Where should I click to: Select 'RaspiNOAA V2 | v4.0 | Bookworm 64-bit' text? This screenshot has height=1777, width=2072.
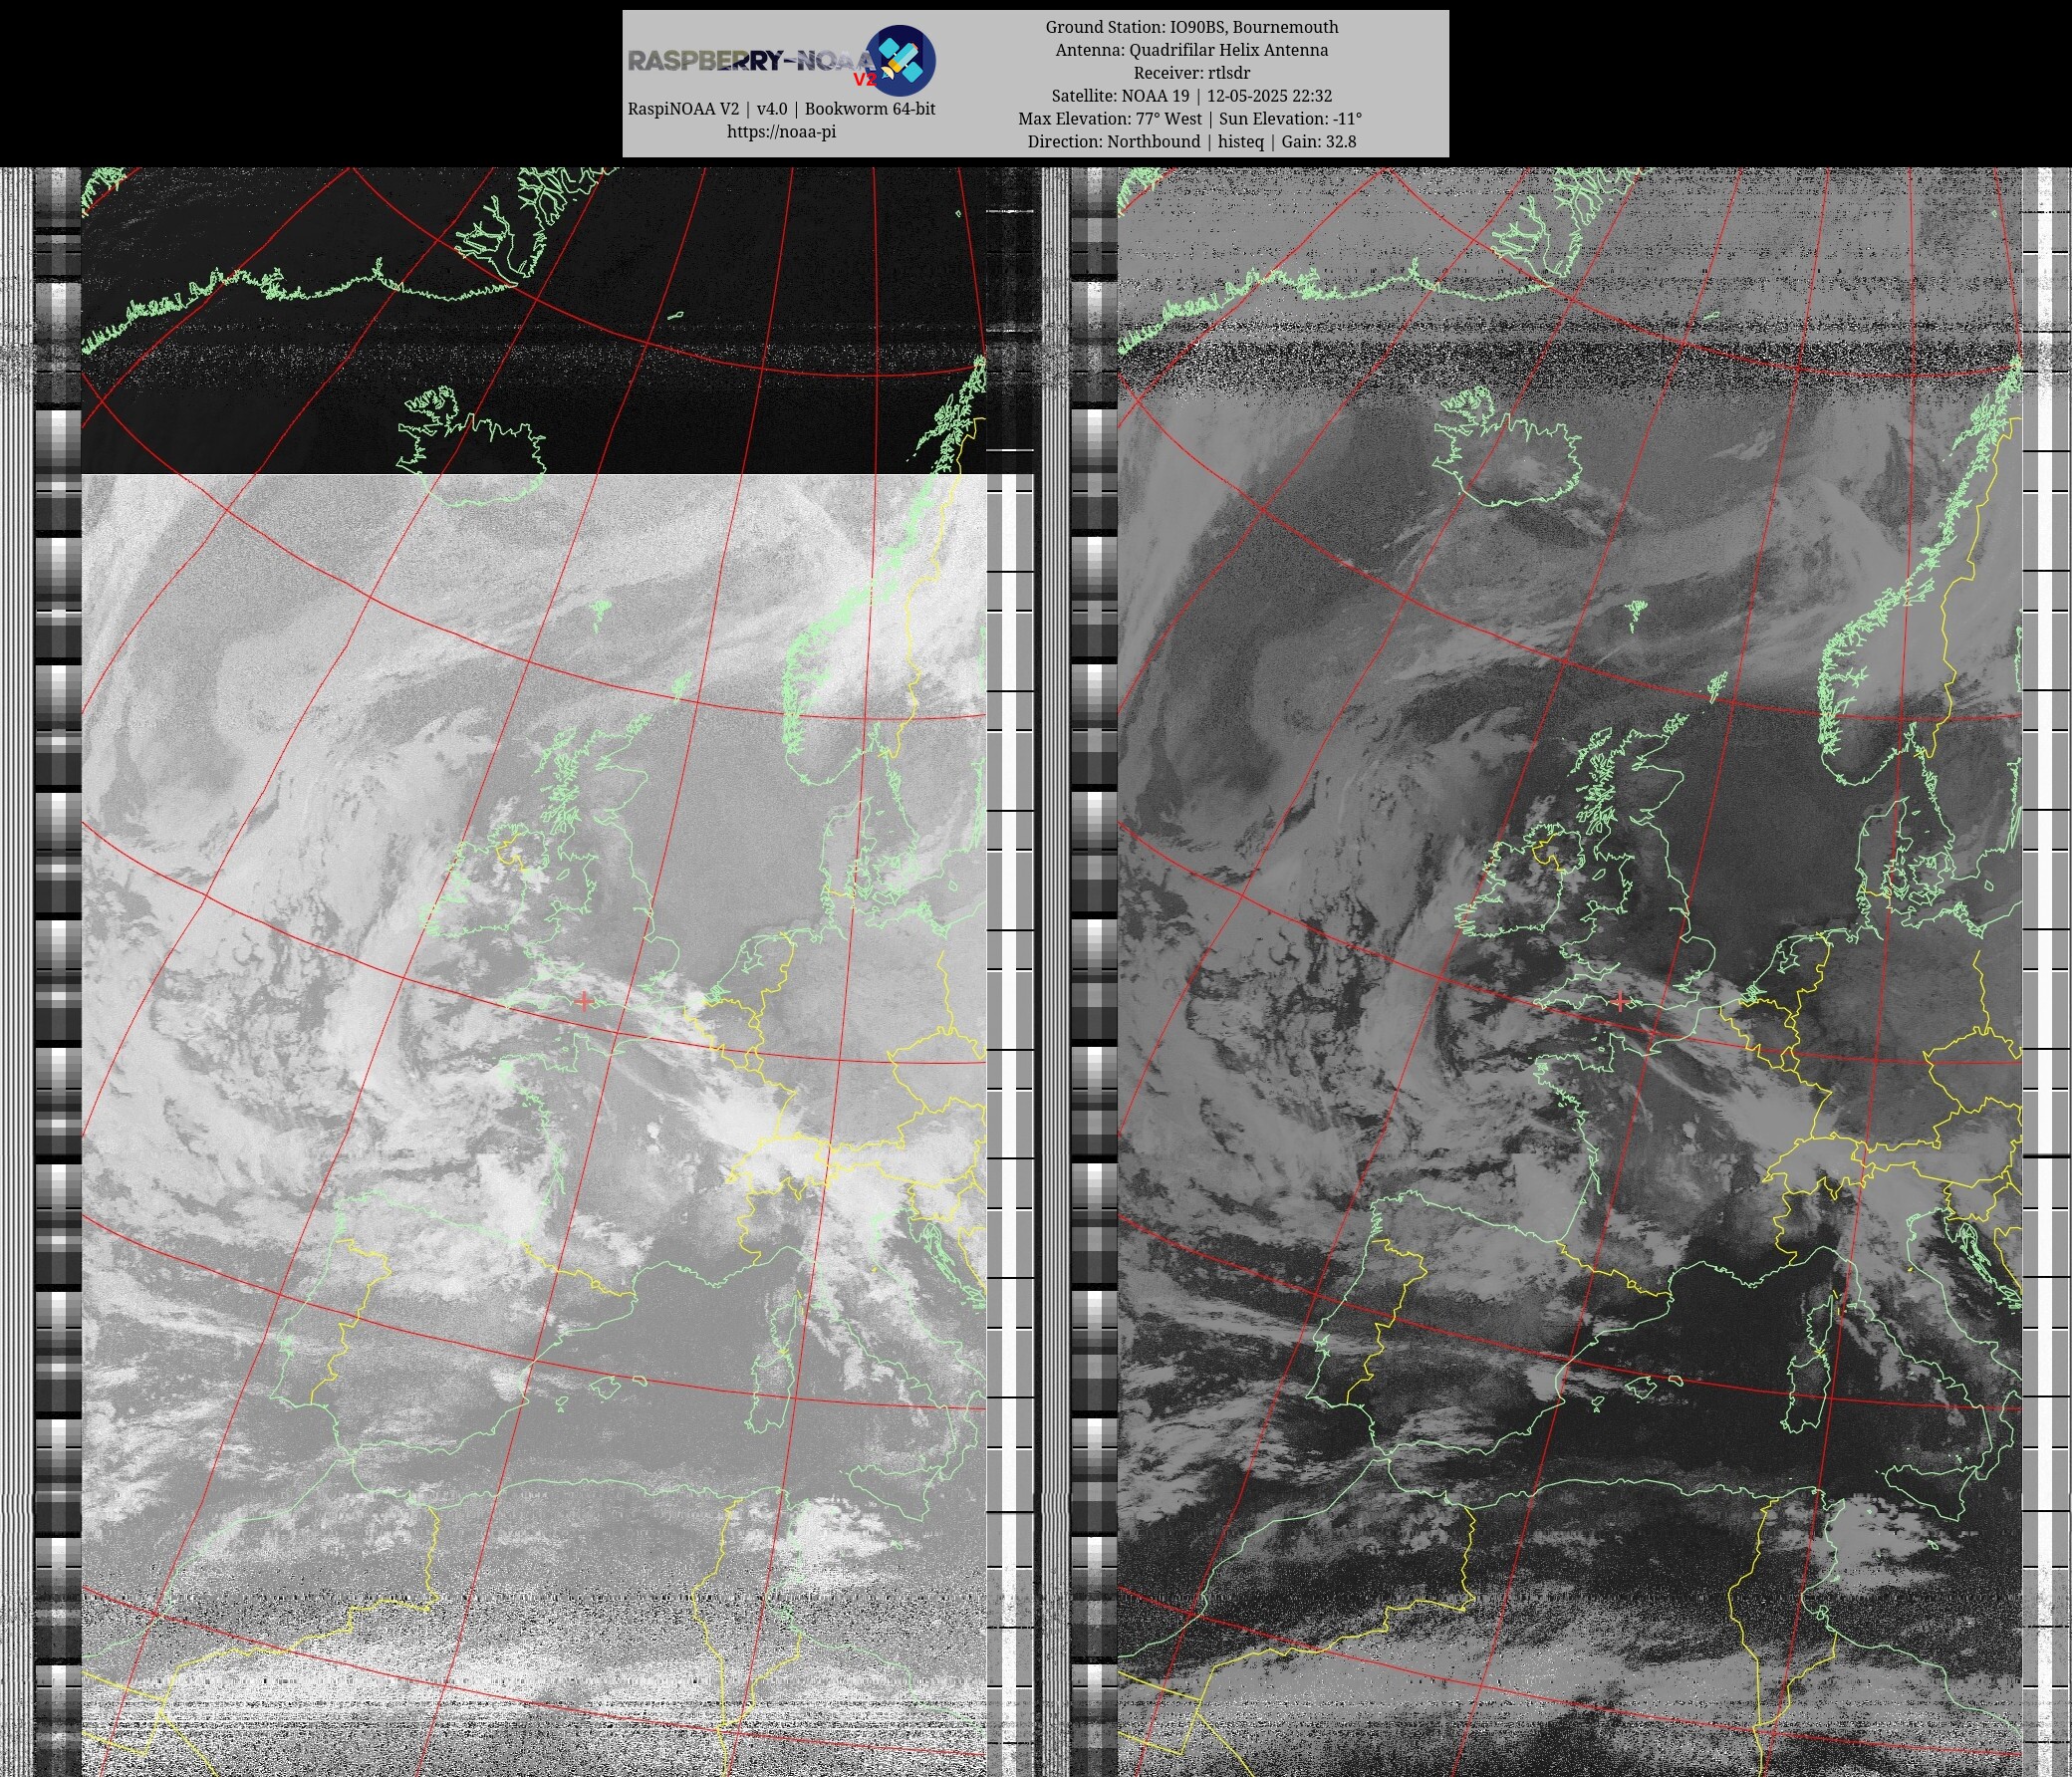pos(781,109)
